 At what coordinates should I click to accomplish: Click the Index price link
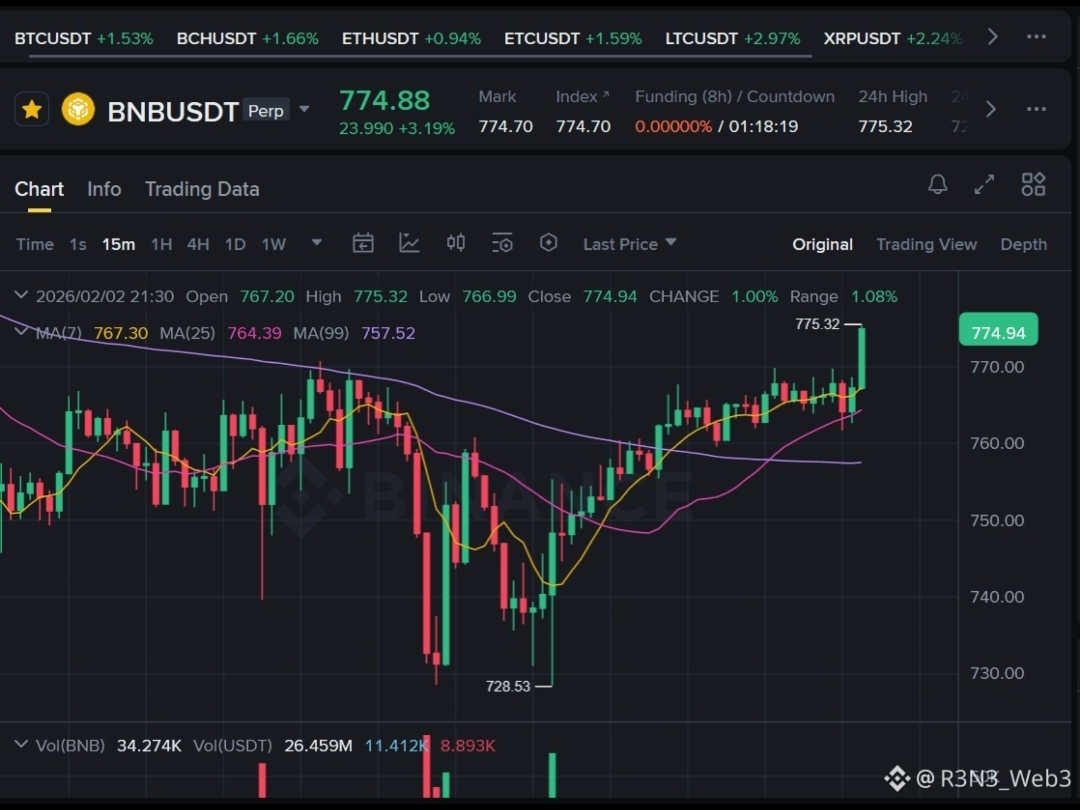click(583, 97)
